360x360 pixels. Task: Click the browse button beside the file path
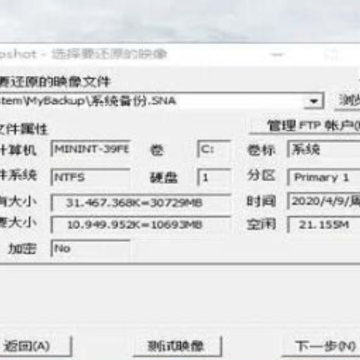pos(347,101)
